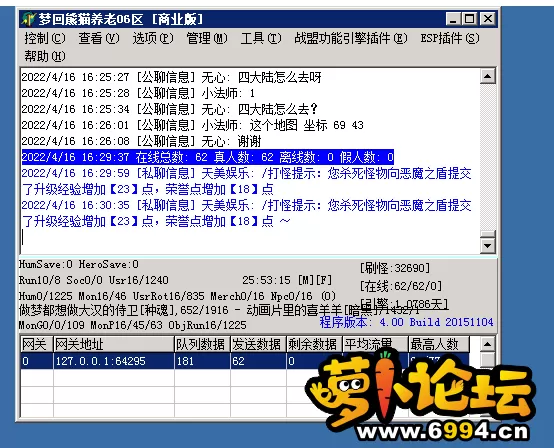
Task: Open the 管理(M) menu
Action: click(207, 38)
